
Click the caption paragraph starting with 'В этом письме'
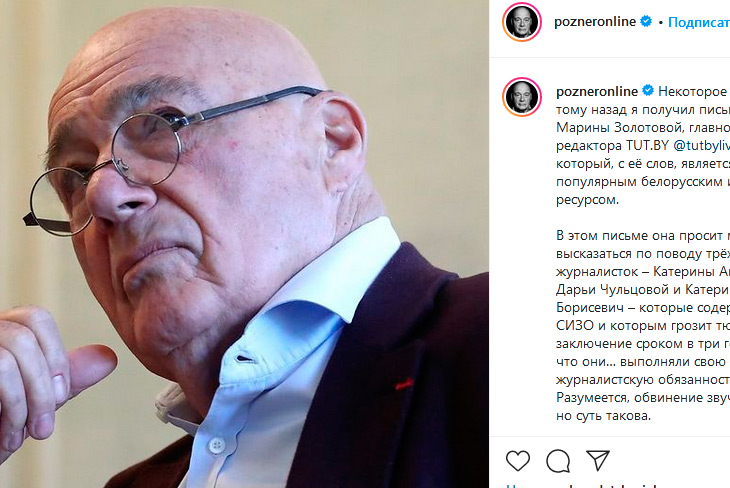click(x=643, y=325)
